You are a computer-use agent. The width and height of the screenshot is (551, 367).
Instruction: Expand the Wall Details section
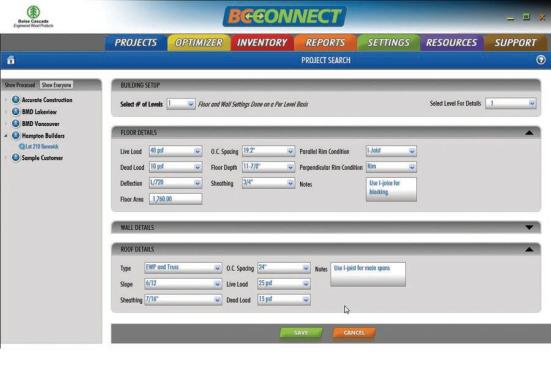pyautogui.click(x=529, y=227)
